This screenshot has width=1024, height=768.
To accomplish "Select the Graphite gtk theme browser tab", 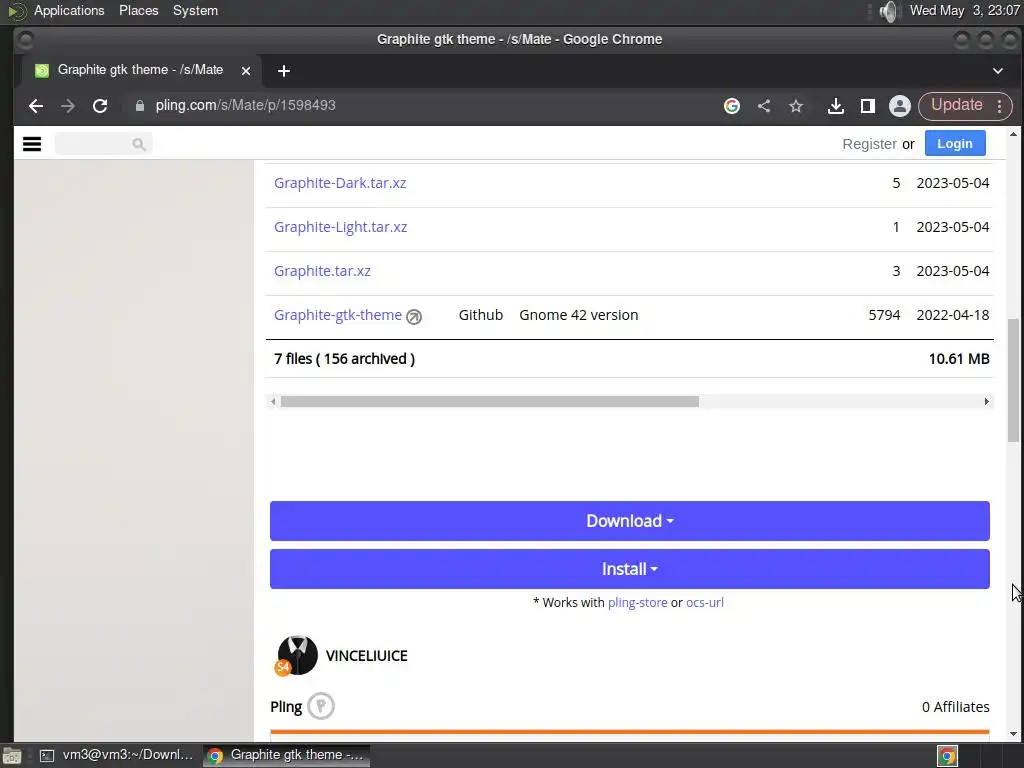I will [x=140, y=71].
